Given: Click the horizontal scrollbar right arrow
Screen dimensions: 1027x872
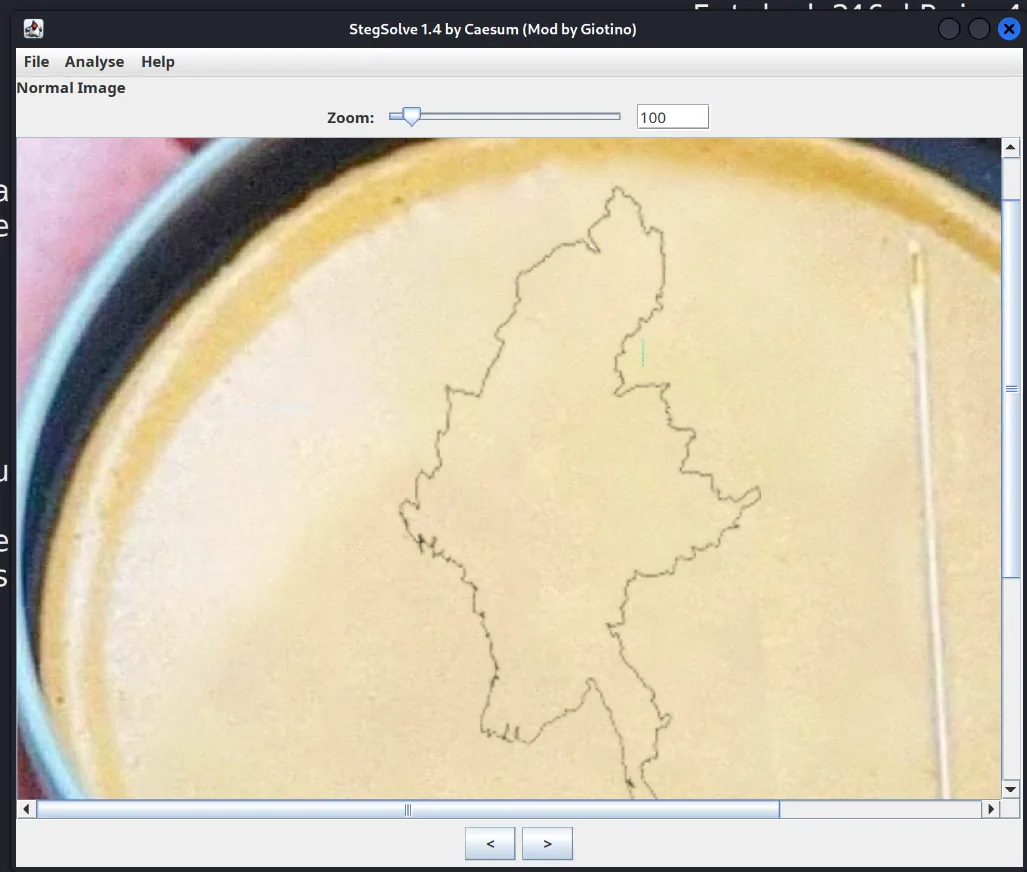Looking at the screenshot, I should 991,809.
